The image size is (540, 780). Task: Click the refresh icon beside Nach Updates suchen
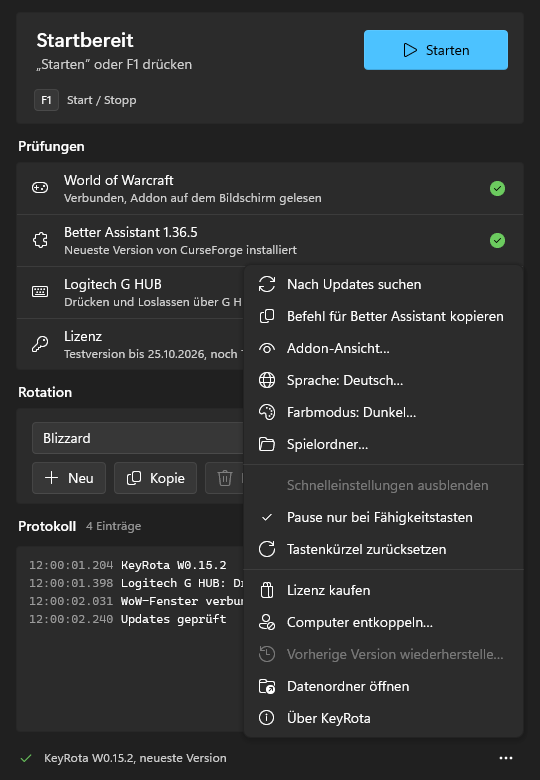pos(267,285)
